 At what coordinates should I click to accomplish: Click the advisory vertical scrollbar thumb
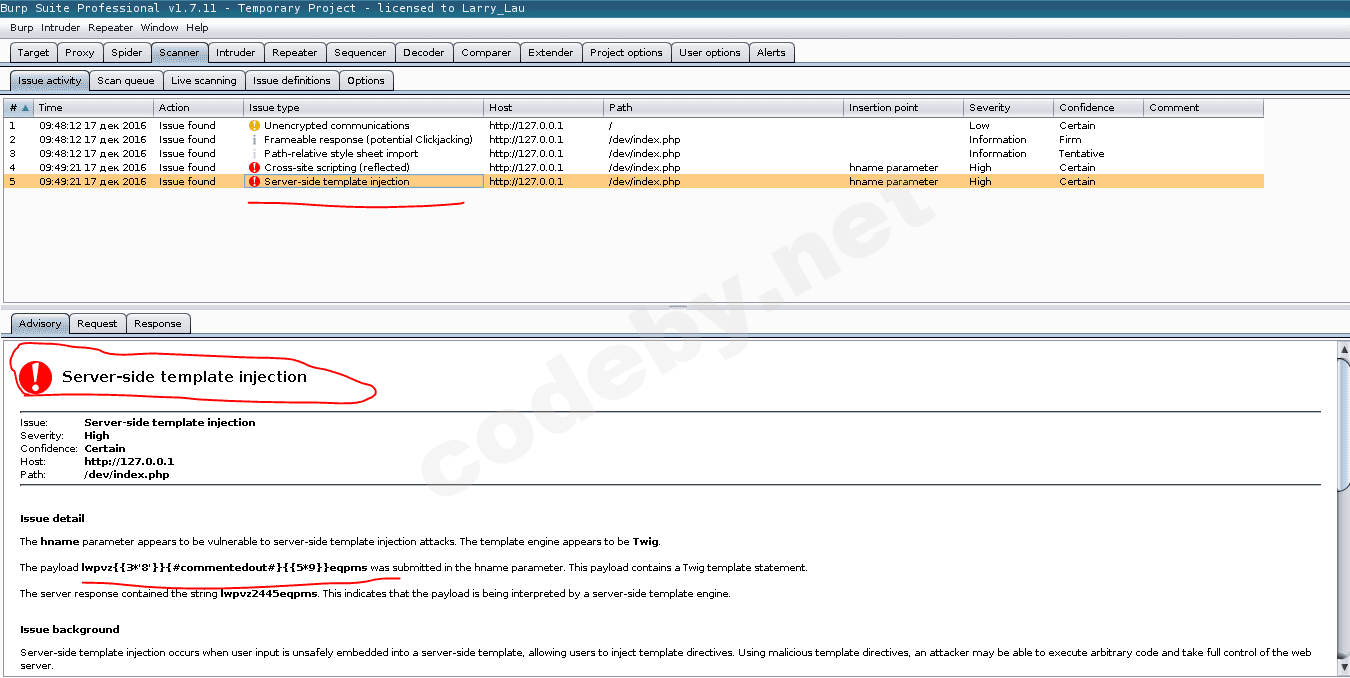[1343, 423]
